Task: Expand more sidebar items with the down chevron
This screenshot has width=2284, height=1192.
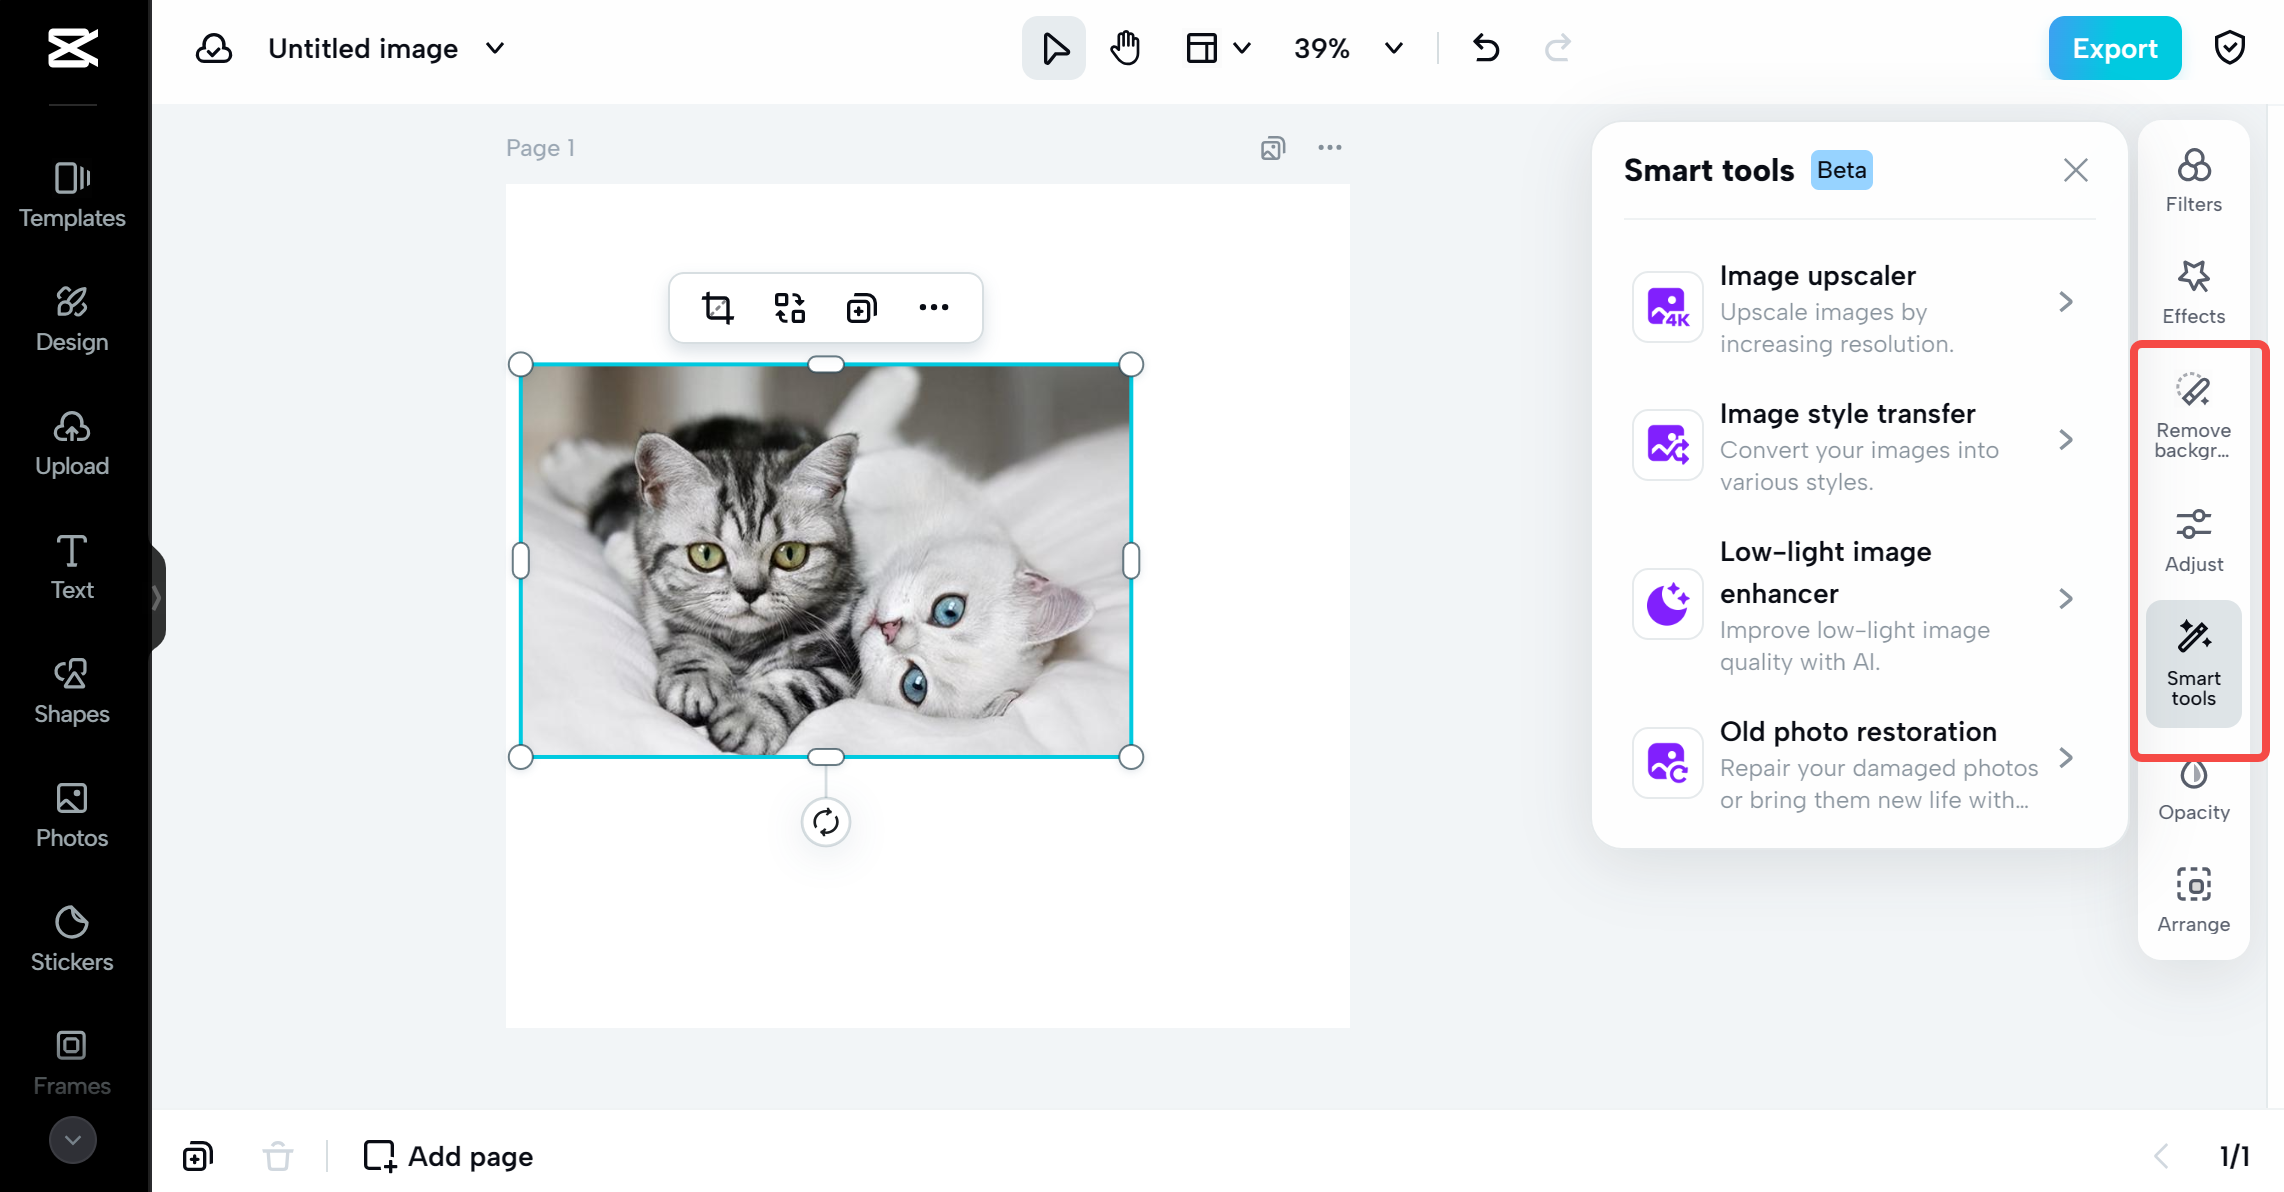Action: 72,1139
